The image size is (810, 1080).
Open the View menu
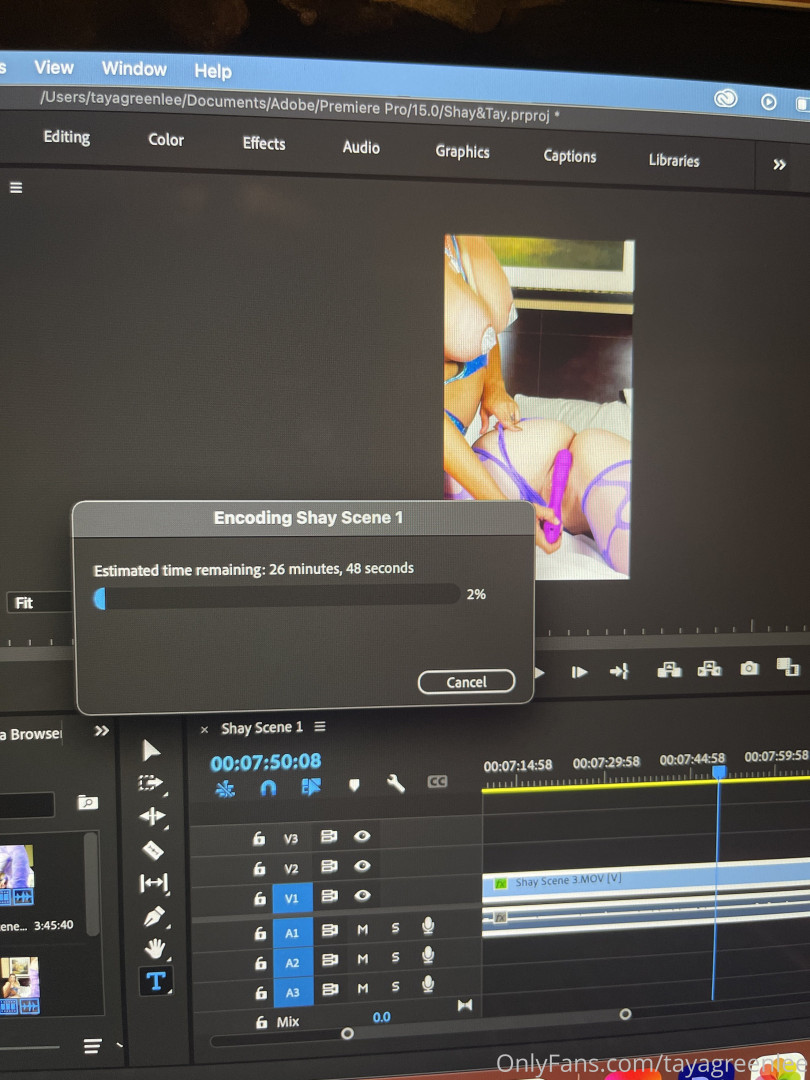pos(54,67)
